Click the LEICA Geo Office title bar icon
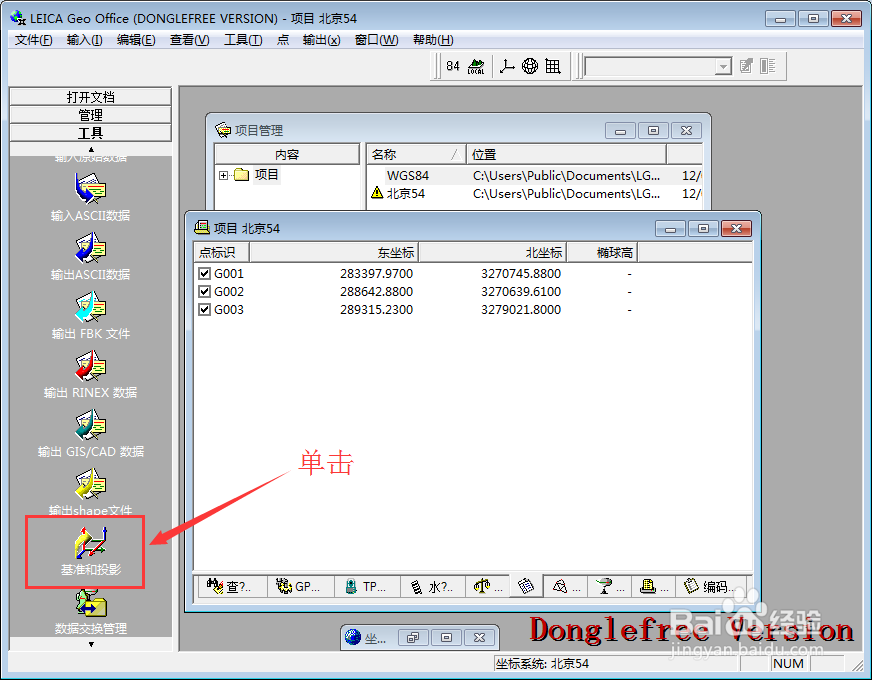Screen dimensions: 872x680 point(18,18)
